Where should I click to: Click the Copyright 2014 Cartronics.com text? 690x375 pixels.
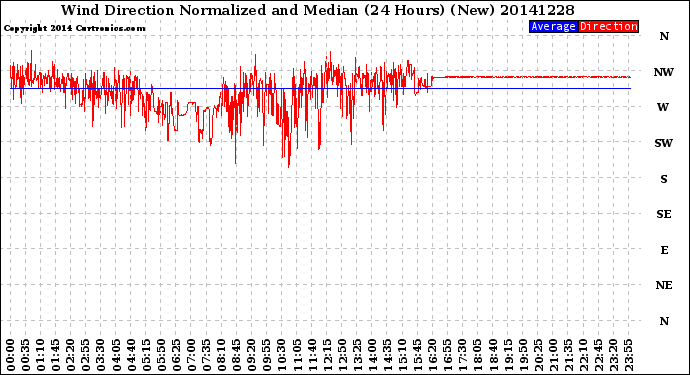coord(74,28)
